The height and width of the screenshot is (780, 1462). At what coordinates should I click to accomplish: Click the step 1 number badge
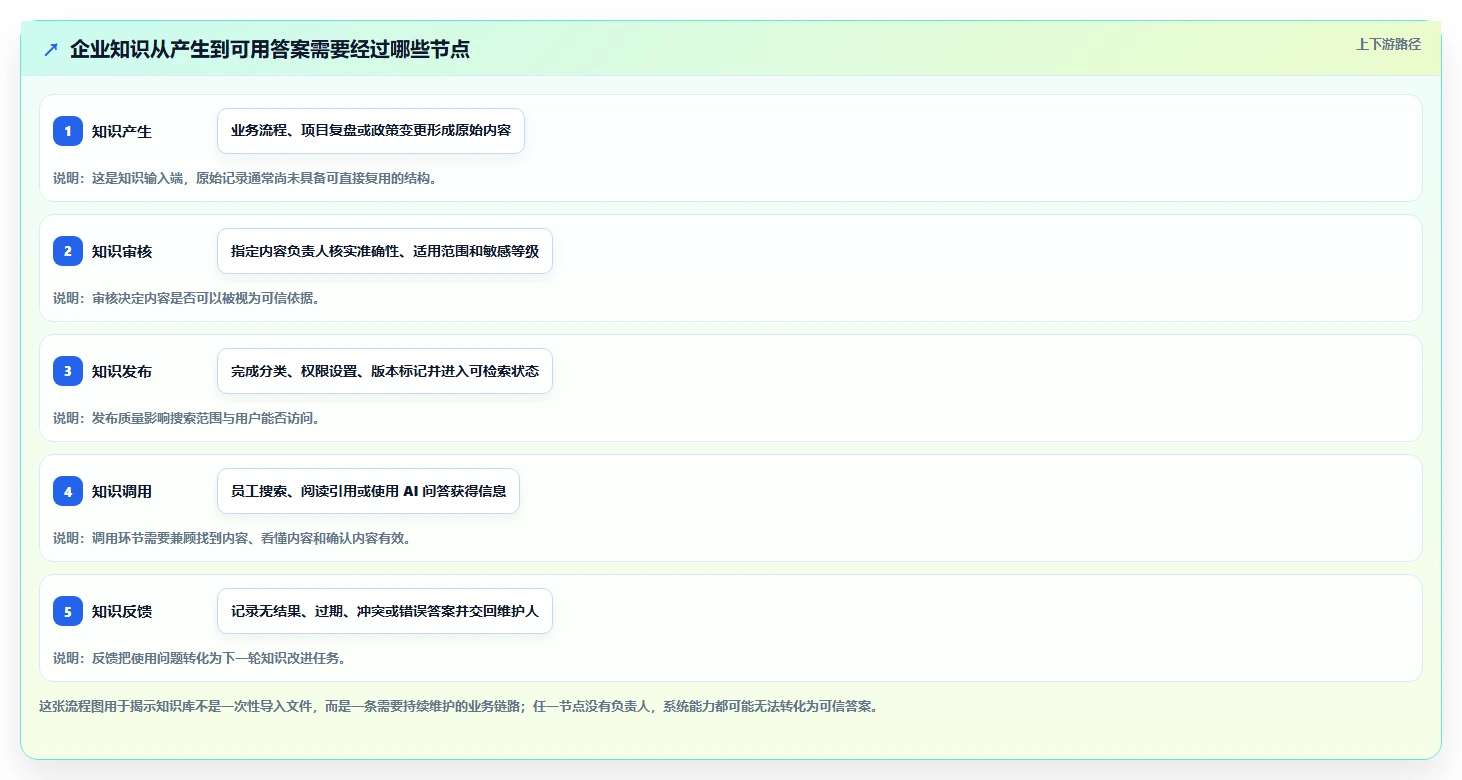(68, 131)
